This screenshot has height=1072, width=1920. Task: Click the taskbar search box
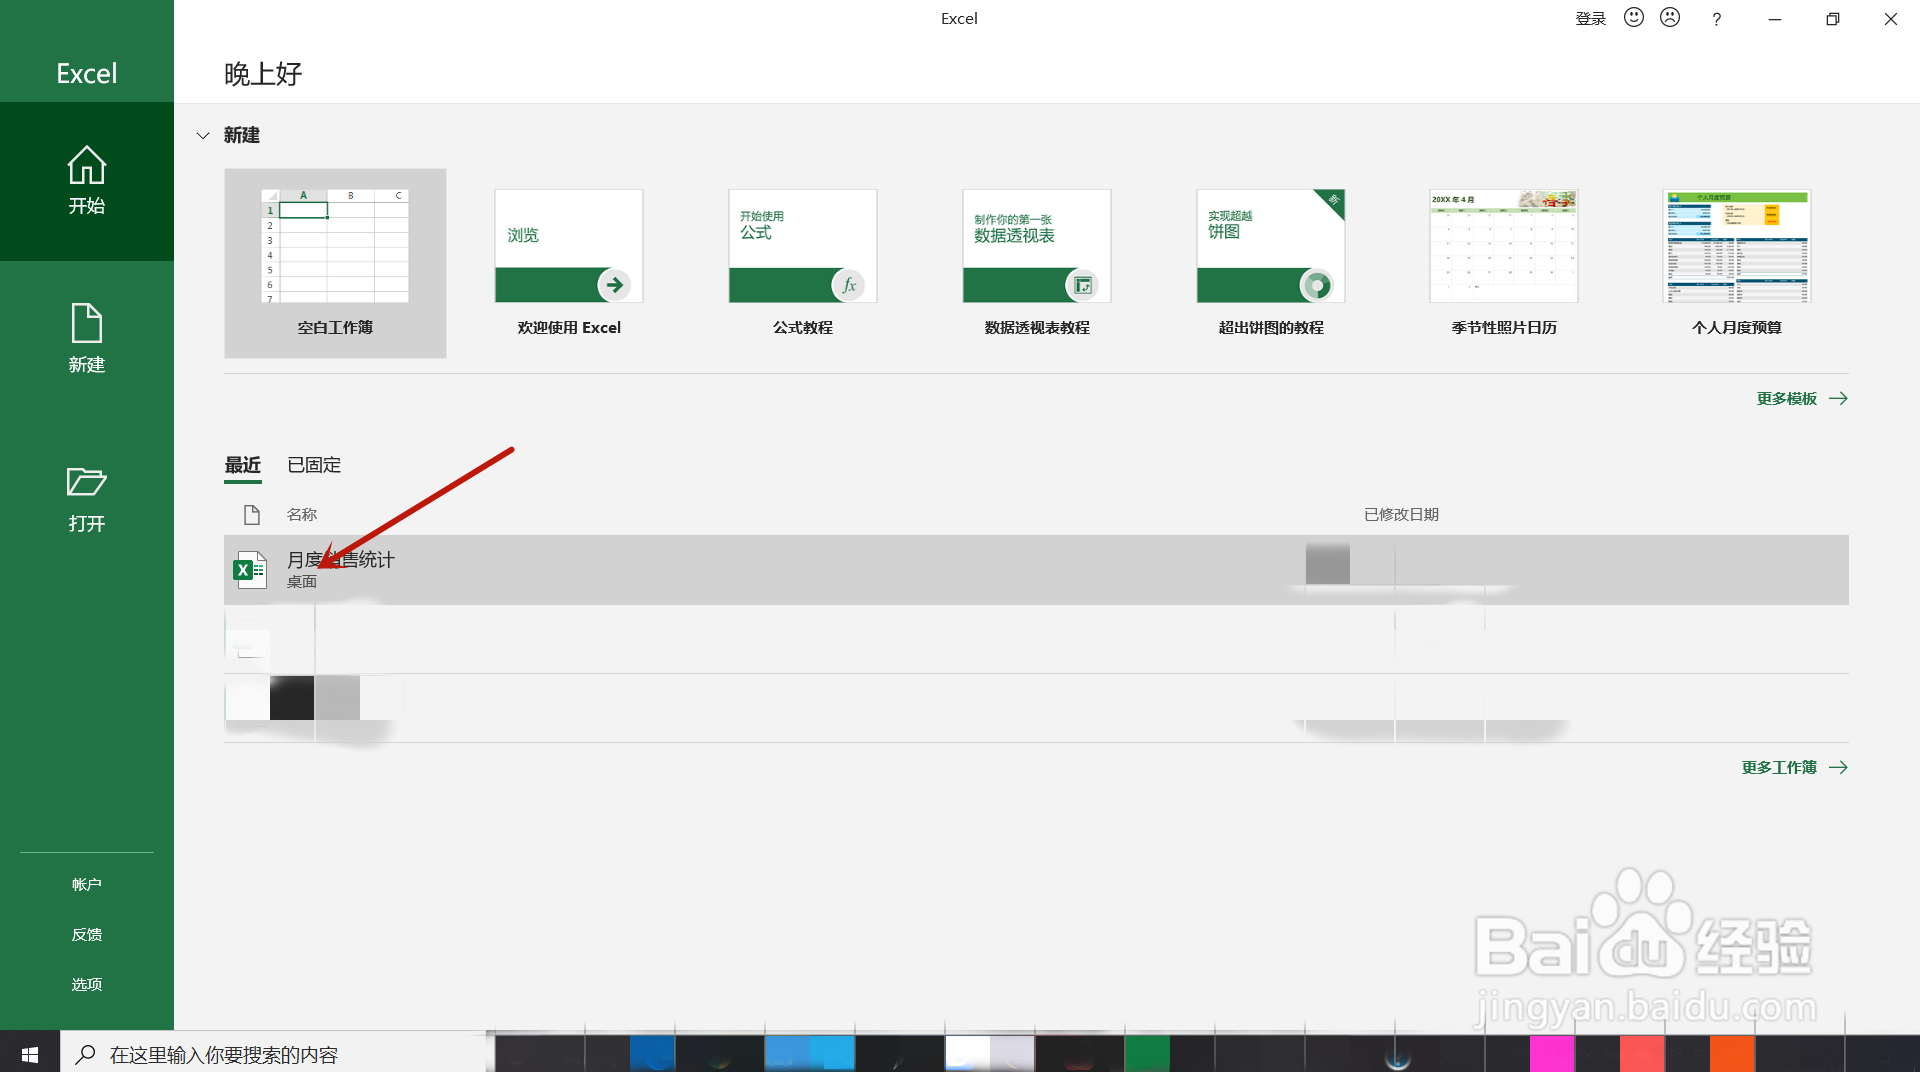pos(274,1054)
